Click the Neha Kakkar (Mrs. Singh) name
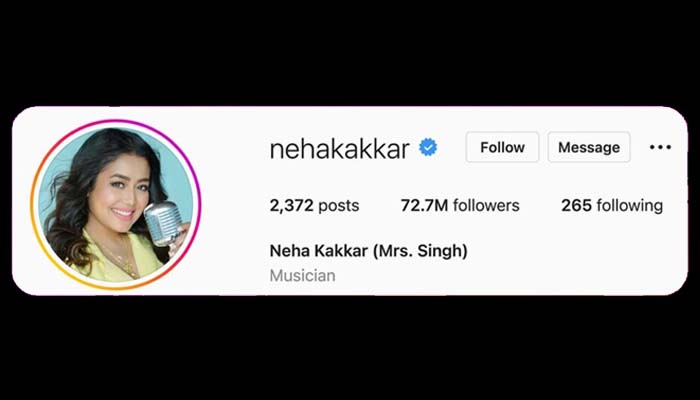Screen dimensions: 700x400 coord(368,251)
